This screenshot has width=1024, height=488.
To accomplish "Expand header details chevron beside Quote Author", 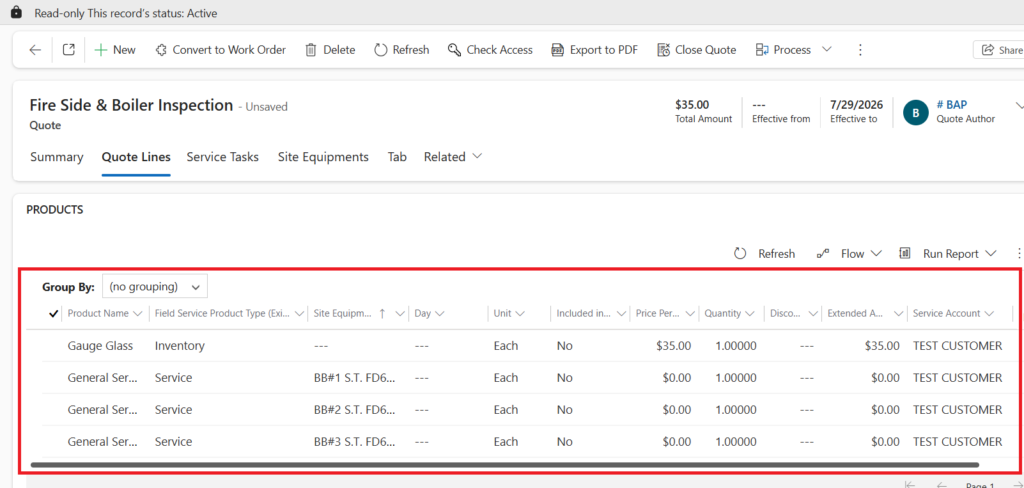I will click(x=1019, y=105).
